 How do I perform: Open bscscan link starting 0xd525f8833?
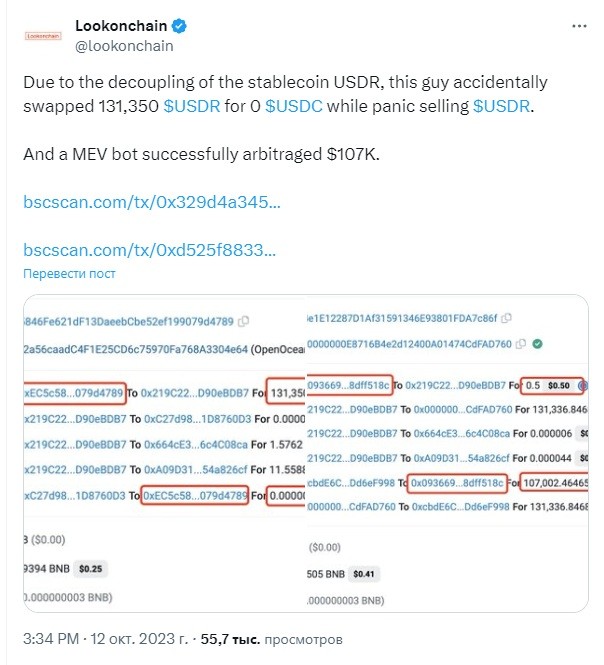(x=149, y=250)
